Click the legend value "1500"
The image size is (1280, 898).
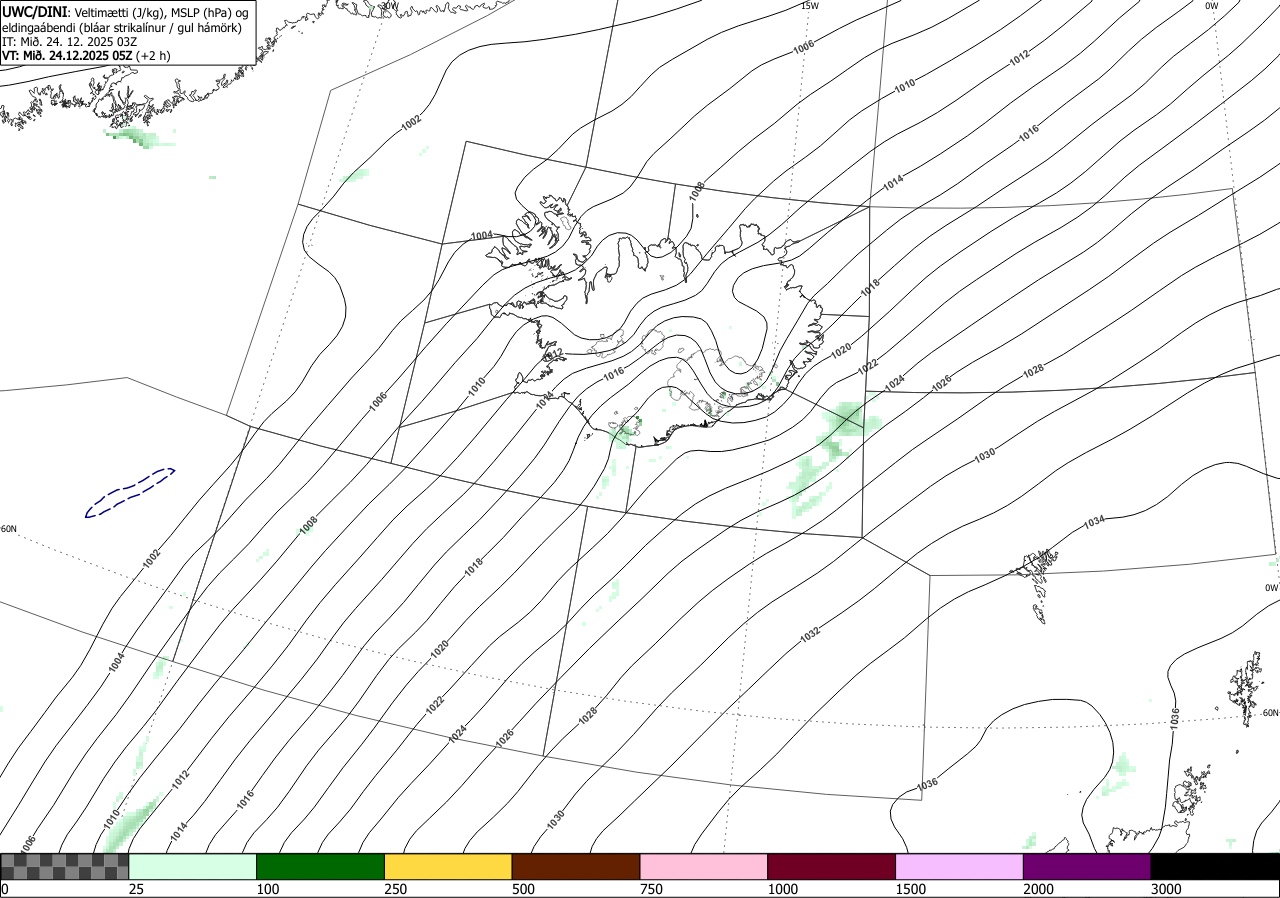coord(910,889)
